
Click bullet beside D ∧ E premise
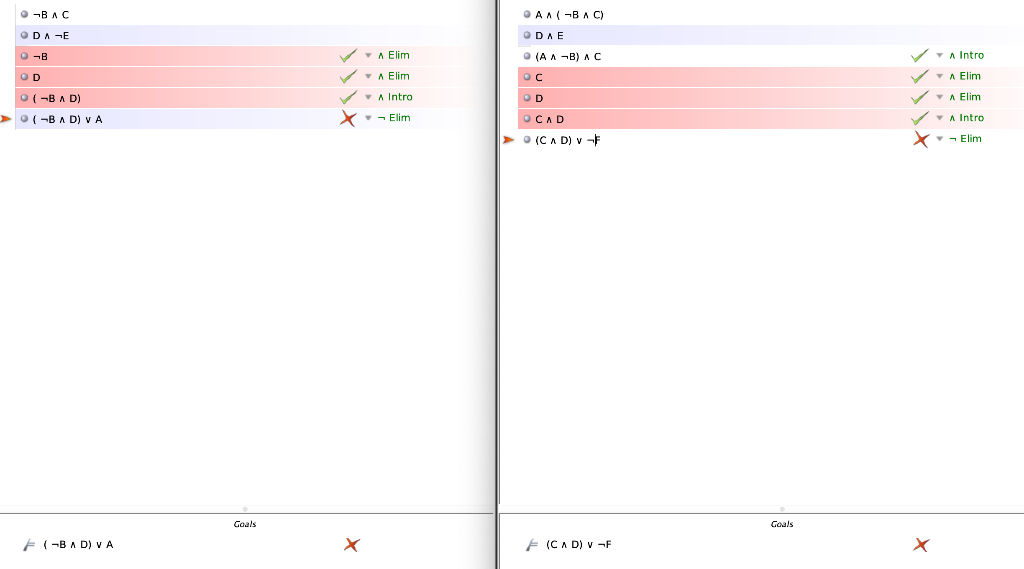(x=527, y=35)
